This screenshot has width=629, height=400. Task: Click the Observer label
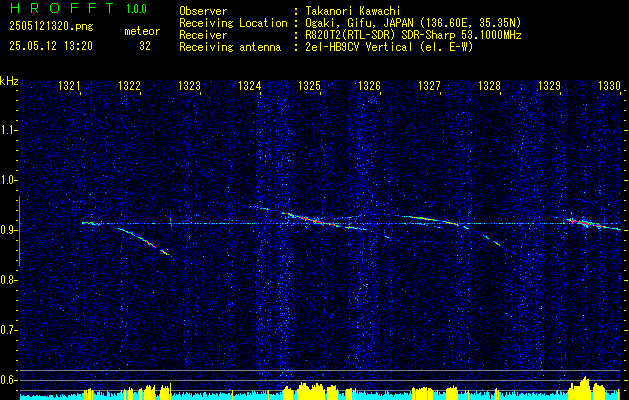[x=203, y=11]
